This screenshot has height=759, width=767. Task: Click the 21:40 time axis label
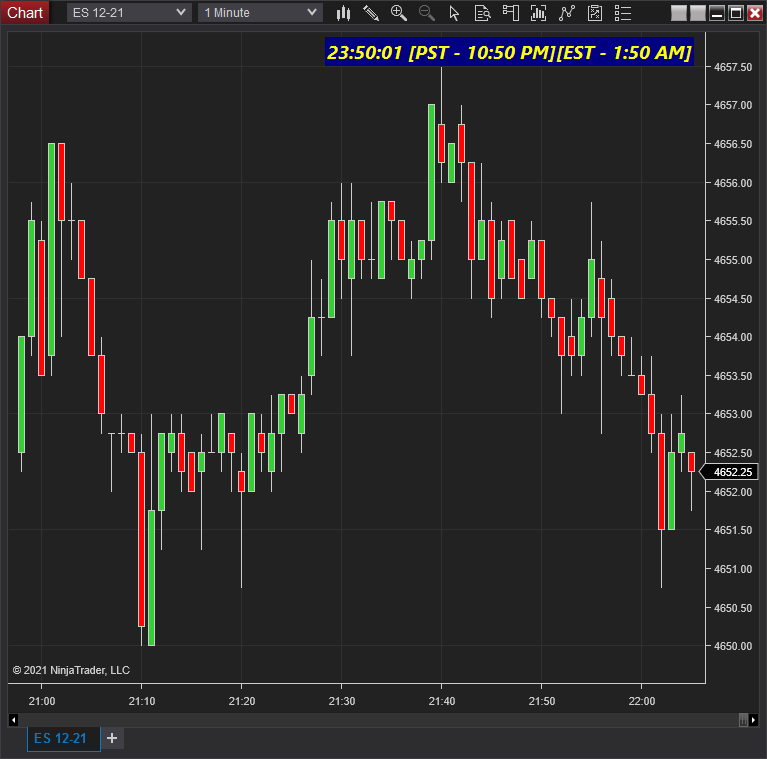(x=442, y=701)
